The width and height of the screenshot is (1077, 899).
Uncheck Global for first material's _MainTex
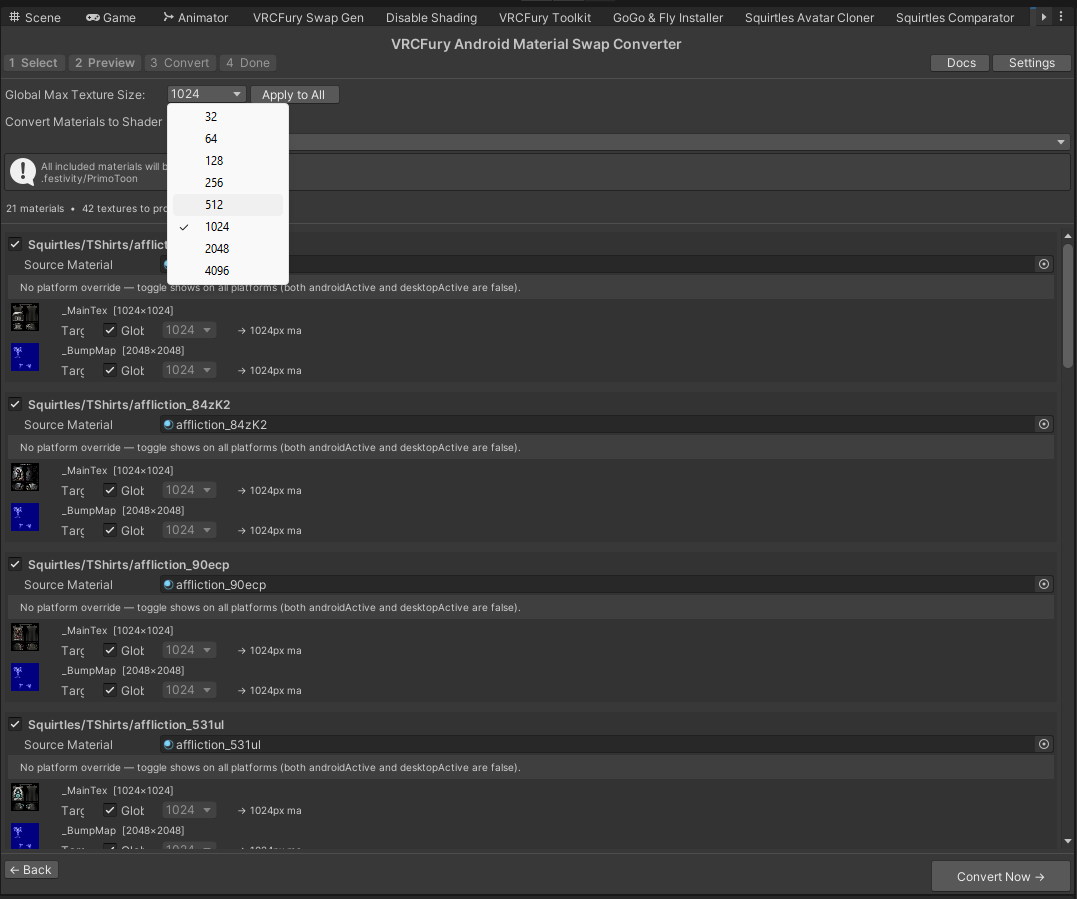pos(110,330)
